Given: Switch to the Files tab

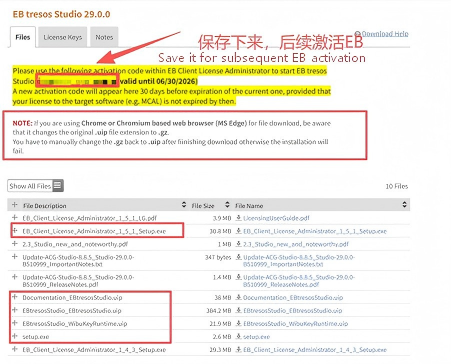Looking at the screenshot, I should click(x=23, y=37).
